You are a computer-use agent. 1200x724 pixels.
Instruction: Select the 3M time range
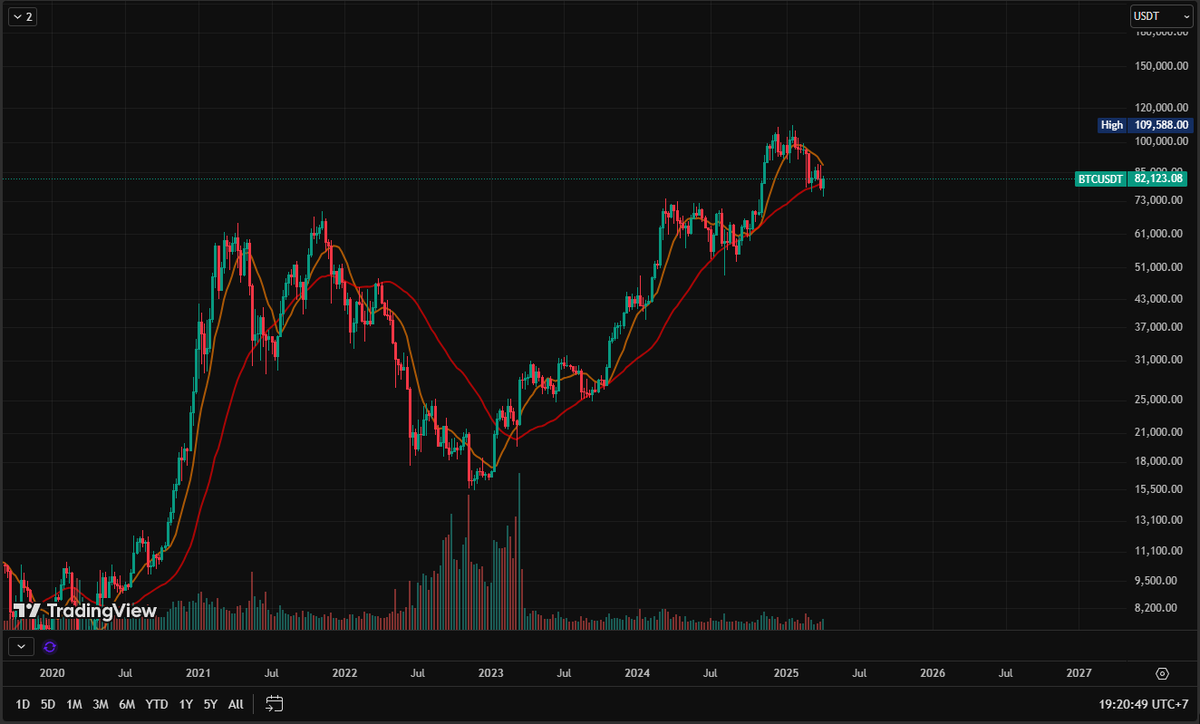[100, 704]
